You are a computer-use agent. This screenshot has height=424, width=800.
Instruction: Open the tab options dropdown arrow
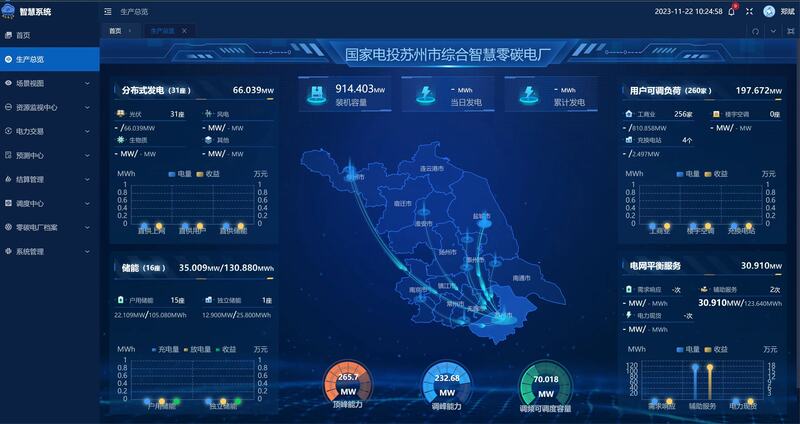point(773,31)
